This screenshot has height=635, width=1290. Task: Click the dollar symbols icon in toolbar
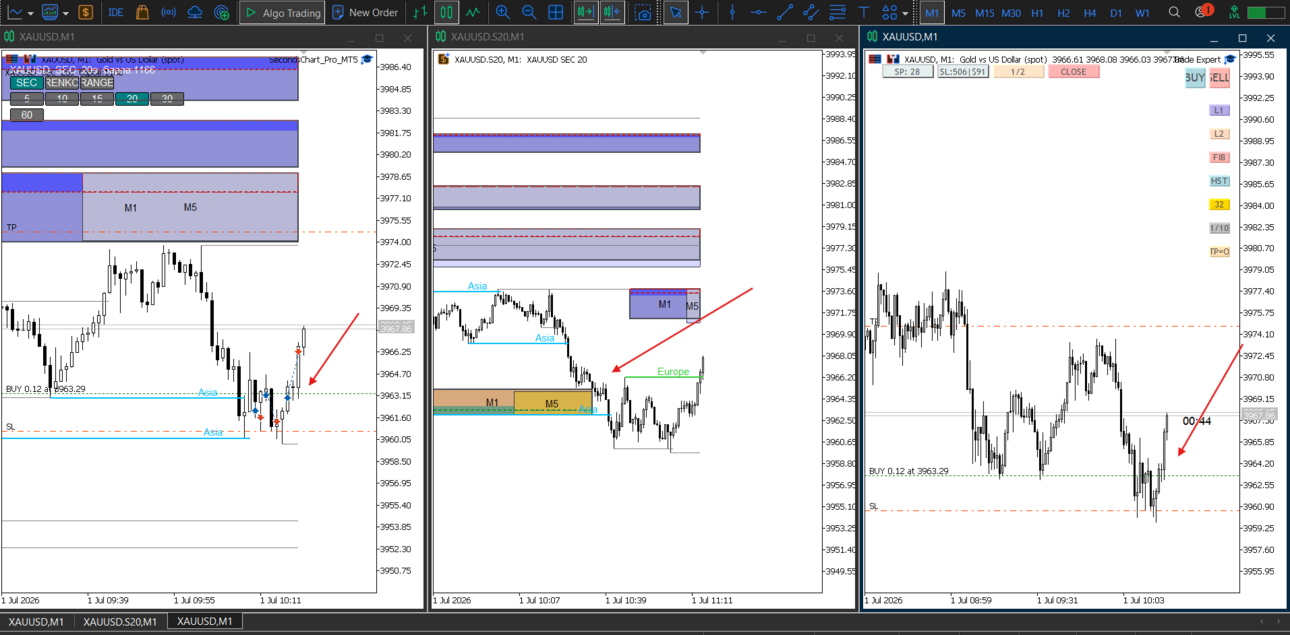(86, 13)
